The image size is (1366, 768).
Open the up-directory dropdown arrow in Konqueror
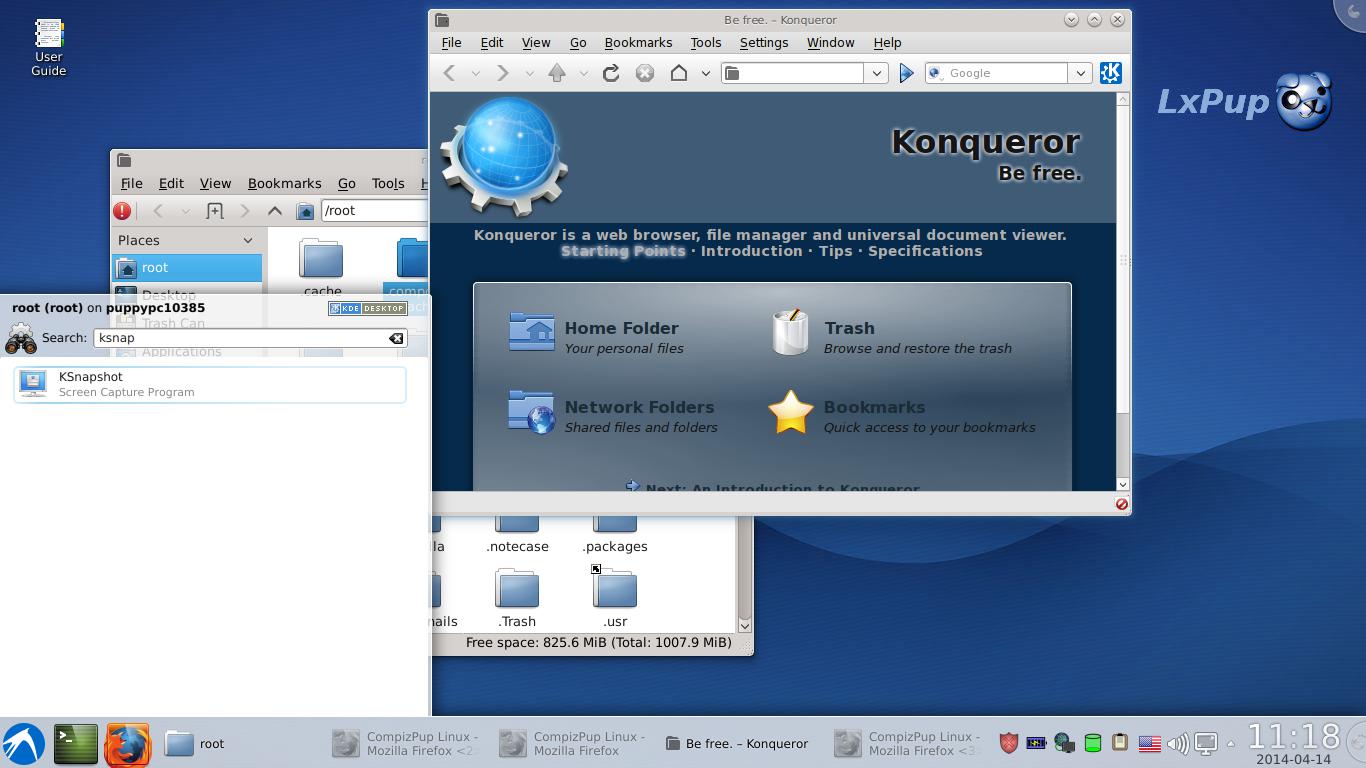click(x=583, y=73)
